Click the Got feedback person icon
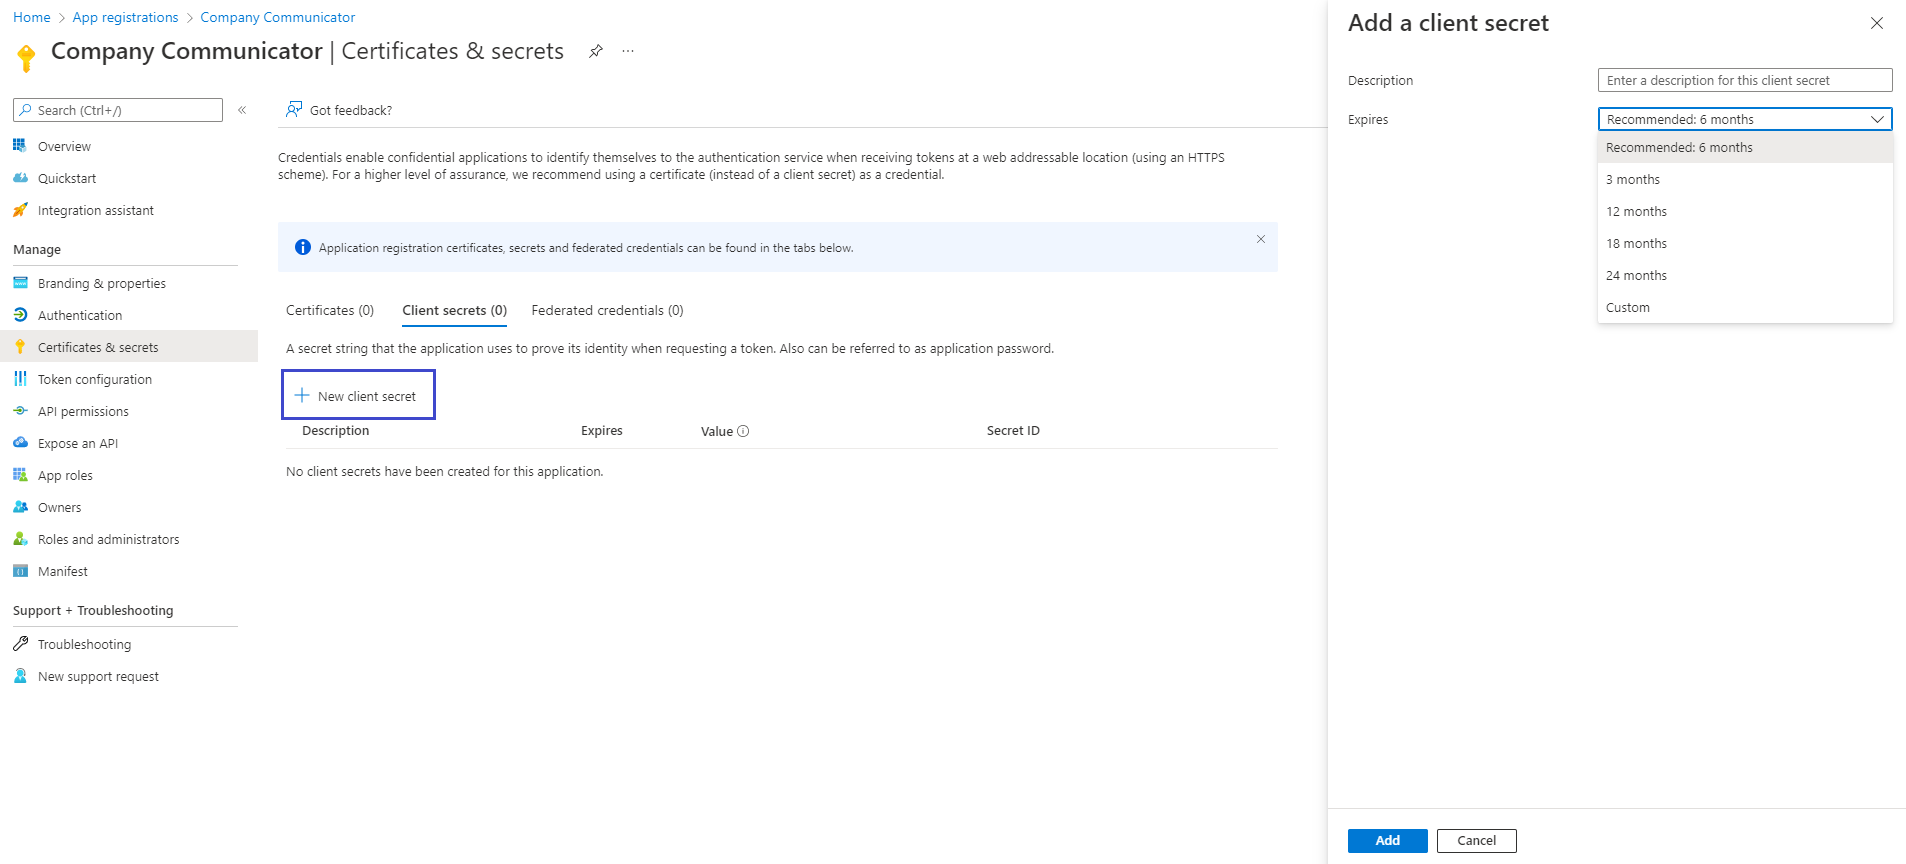 tap(294, 109)
